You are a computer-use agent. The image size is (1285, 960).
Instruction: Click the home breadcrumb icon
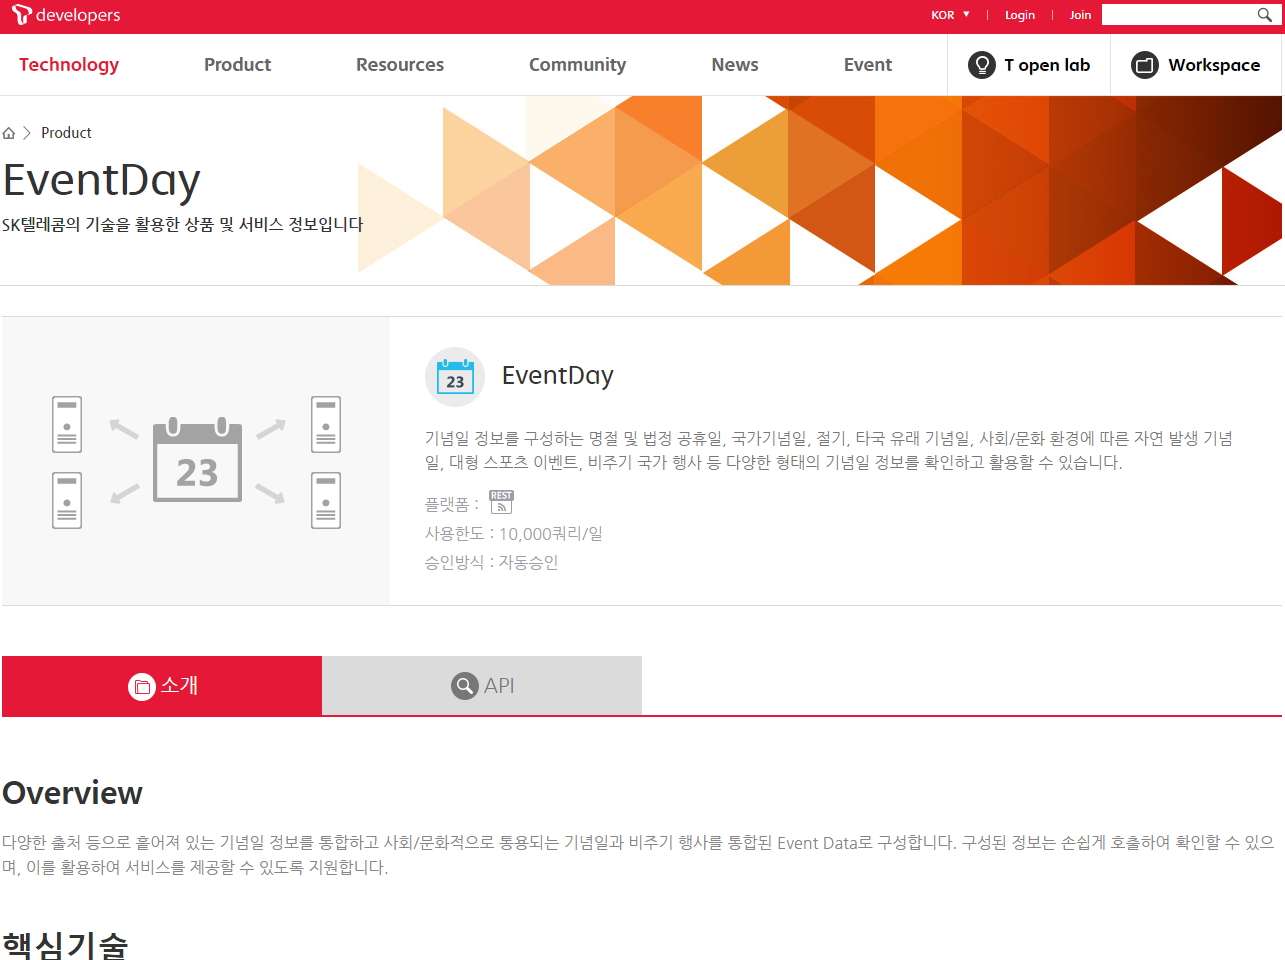pyautogui.click(x=9, y=133)
